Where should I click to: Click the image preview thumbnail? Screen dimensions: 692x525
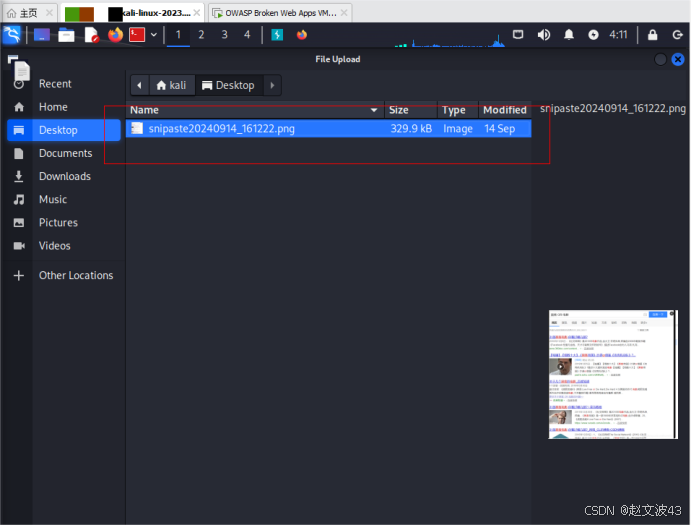613,375
